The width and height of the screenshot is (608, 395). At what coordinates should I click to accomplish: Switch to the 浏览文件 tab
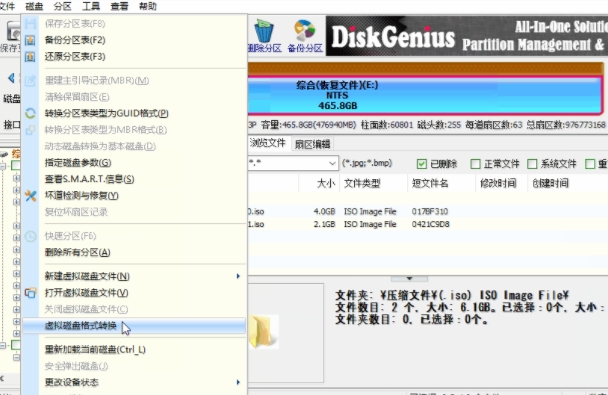pyautogui.click(x=268, y=143)
